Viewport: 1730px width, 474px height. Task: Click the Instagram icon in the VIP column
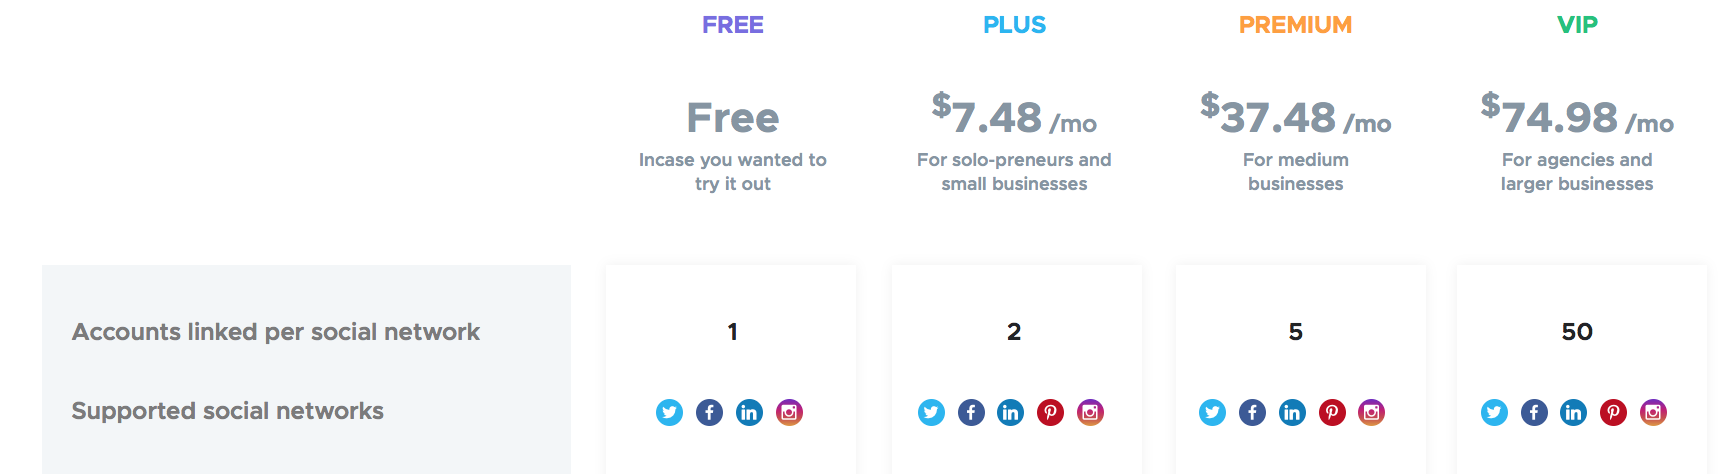coord(1654,412)
